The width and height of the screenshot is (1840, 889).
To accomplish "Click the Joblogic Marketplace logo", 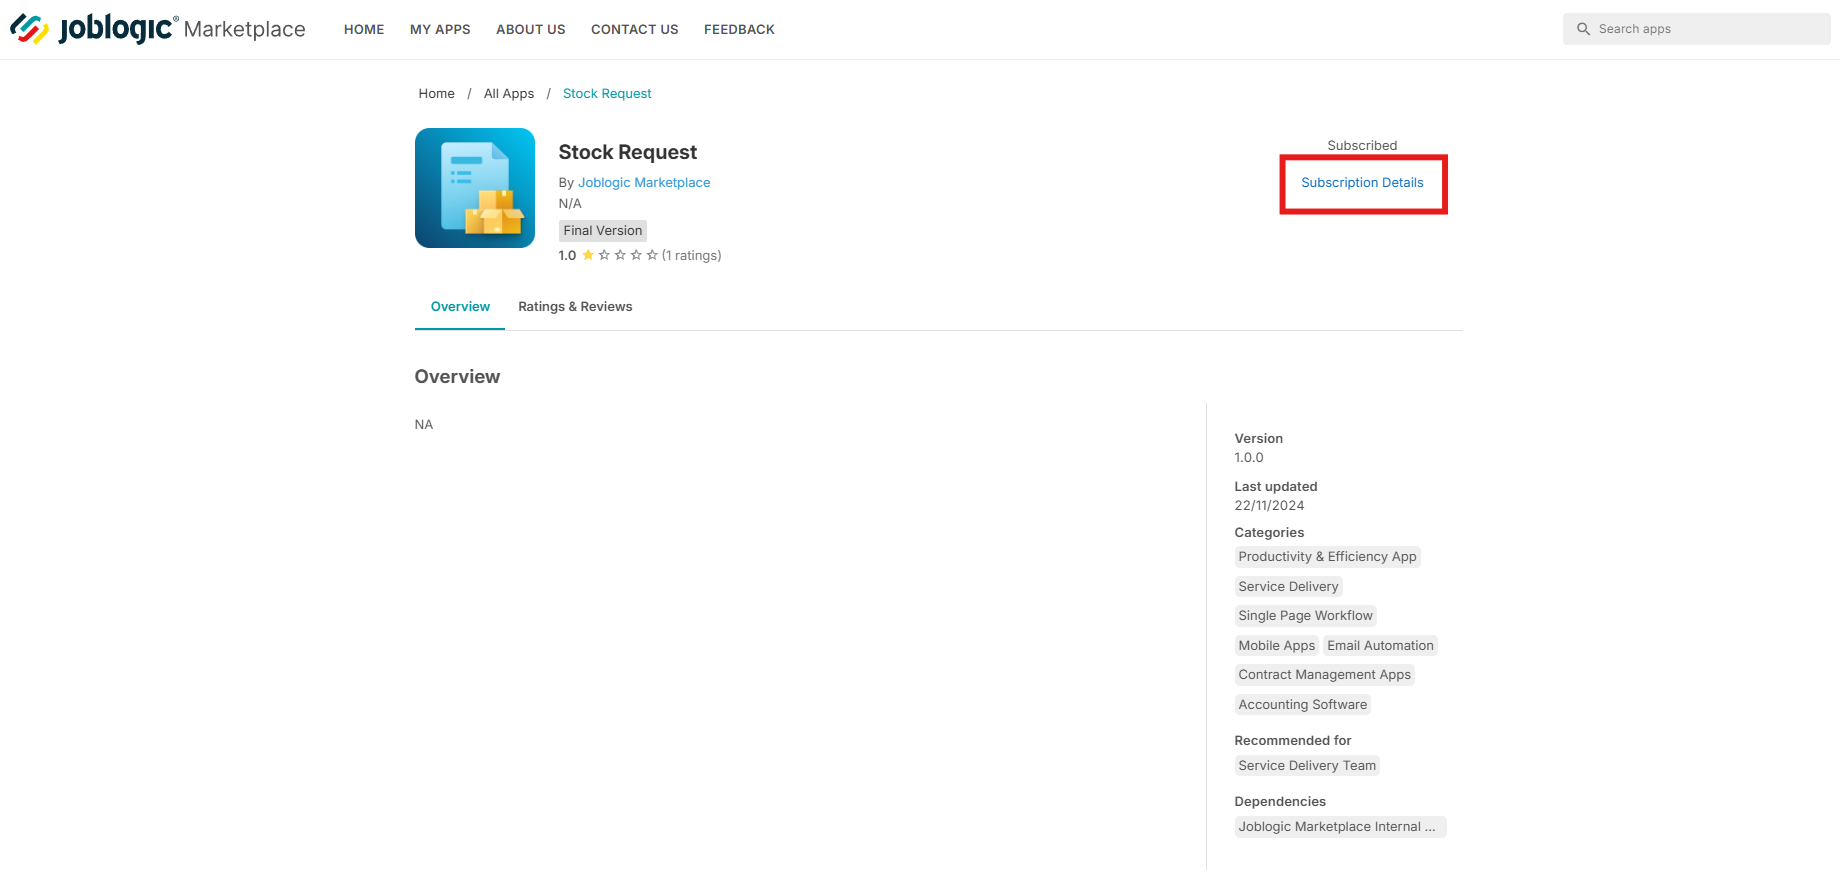I will 158,29.
